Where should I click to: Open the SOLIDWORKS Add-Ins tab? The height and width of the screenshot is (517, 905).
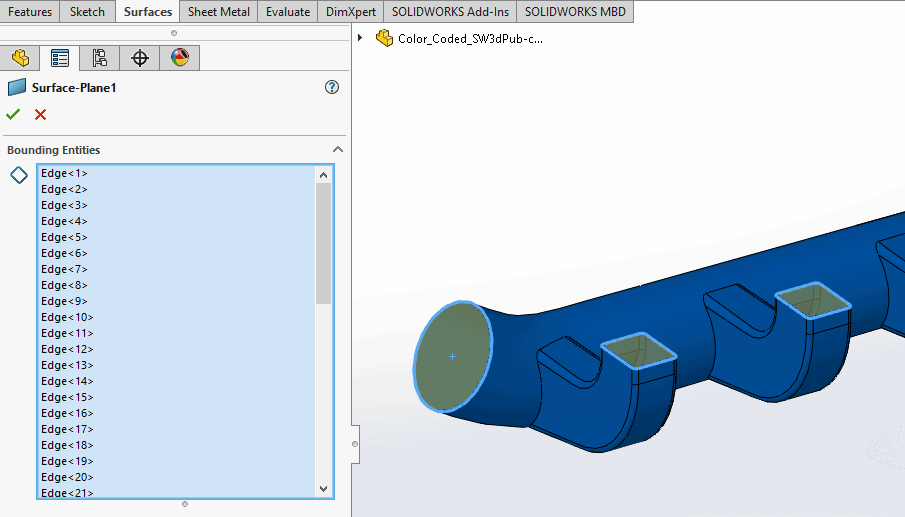click(x=450, y=12)
